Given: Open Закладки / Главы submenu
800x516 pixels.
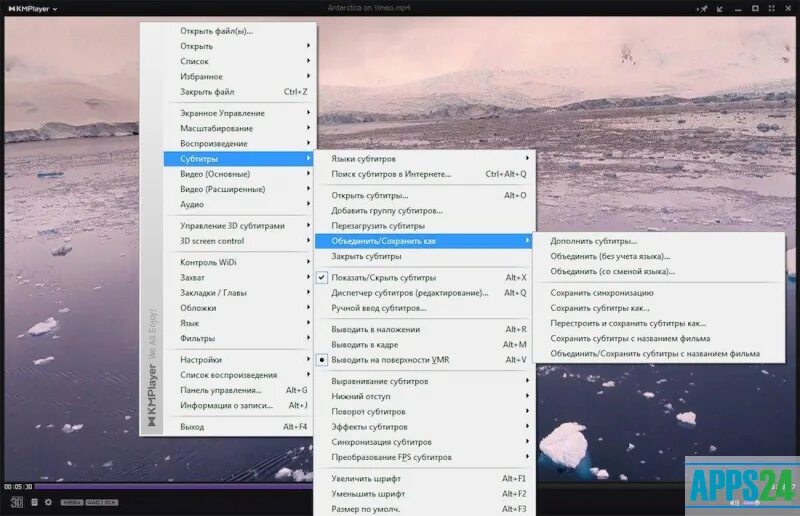Looking at the screenshot, I should (239, 293).
